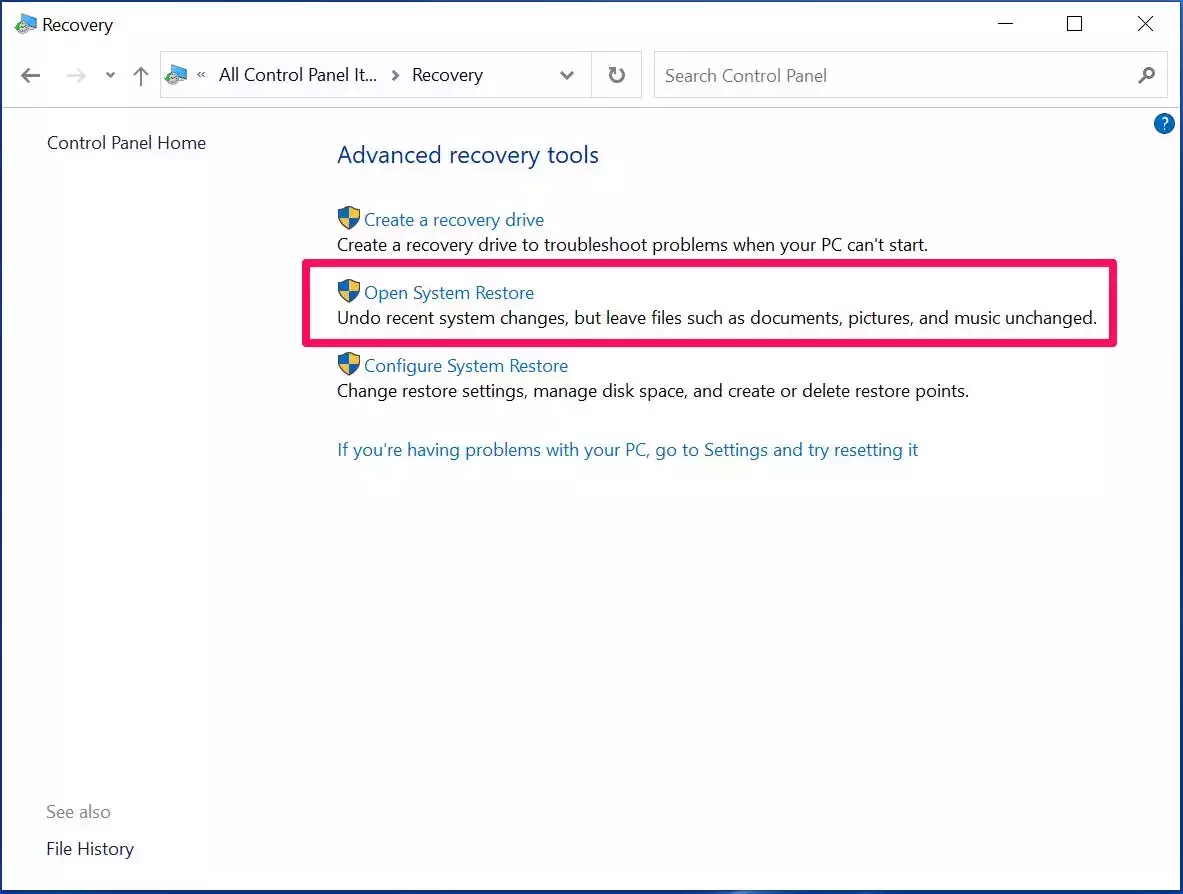
Task: Open File History under See also
Action: click(x=90, y=849)
